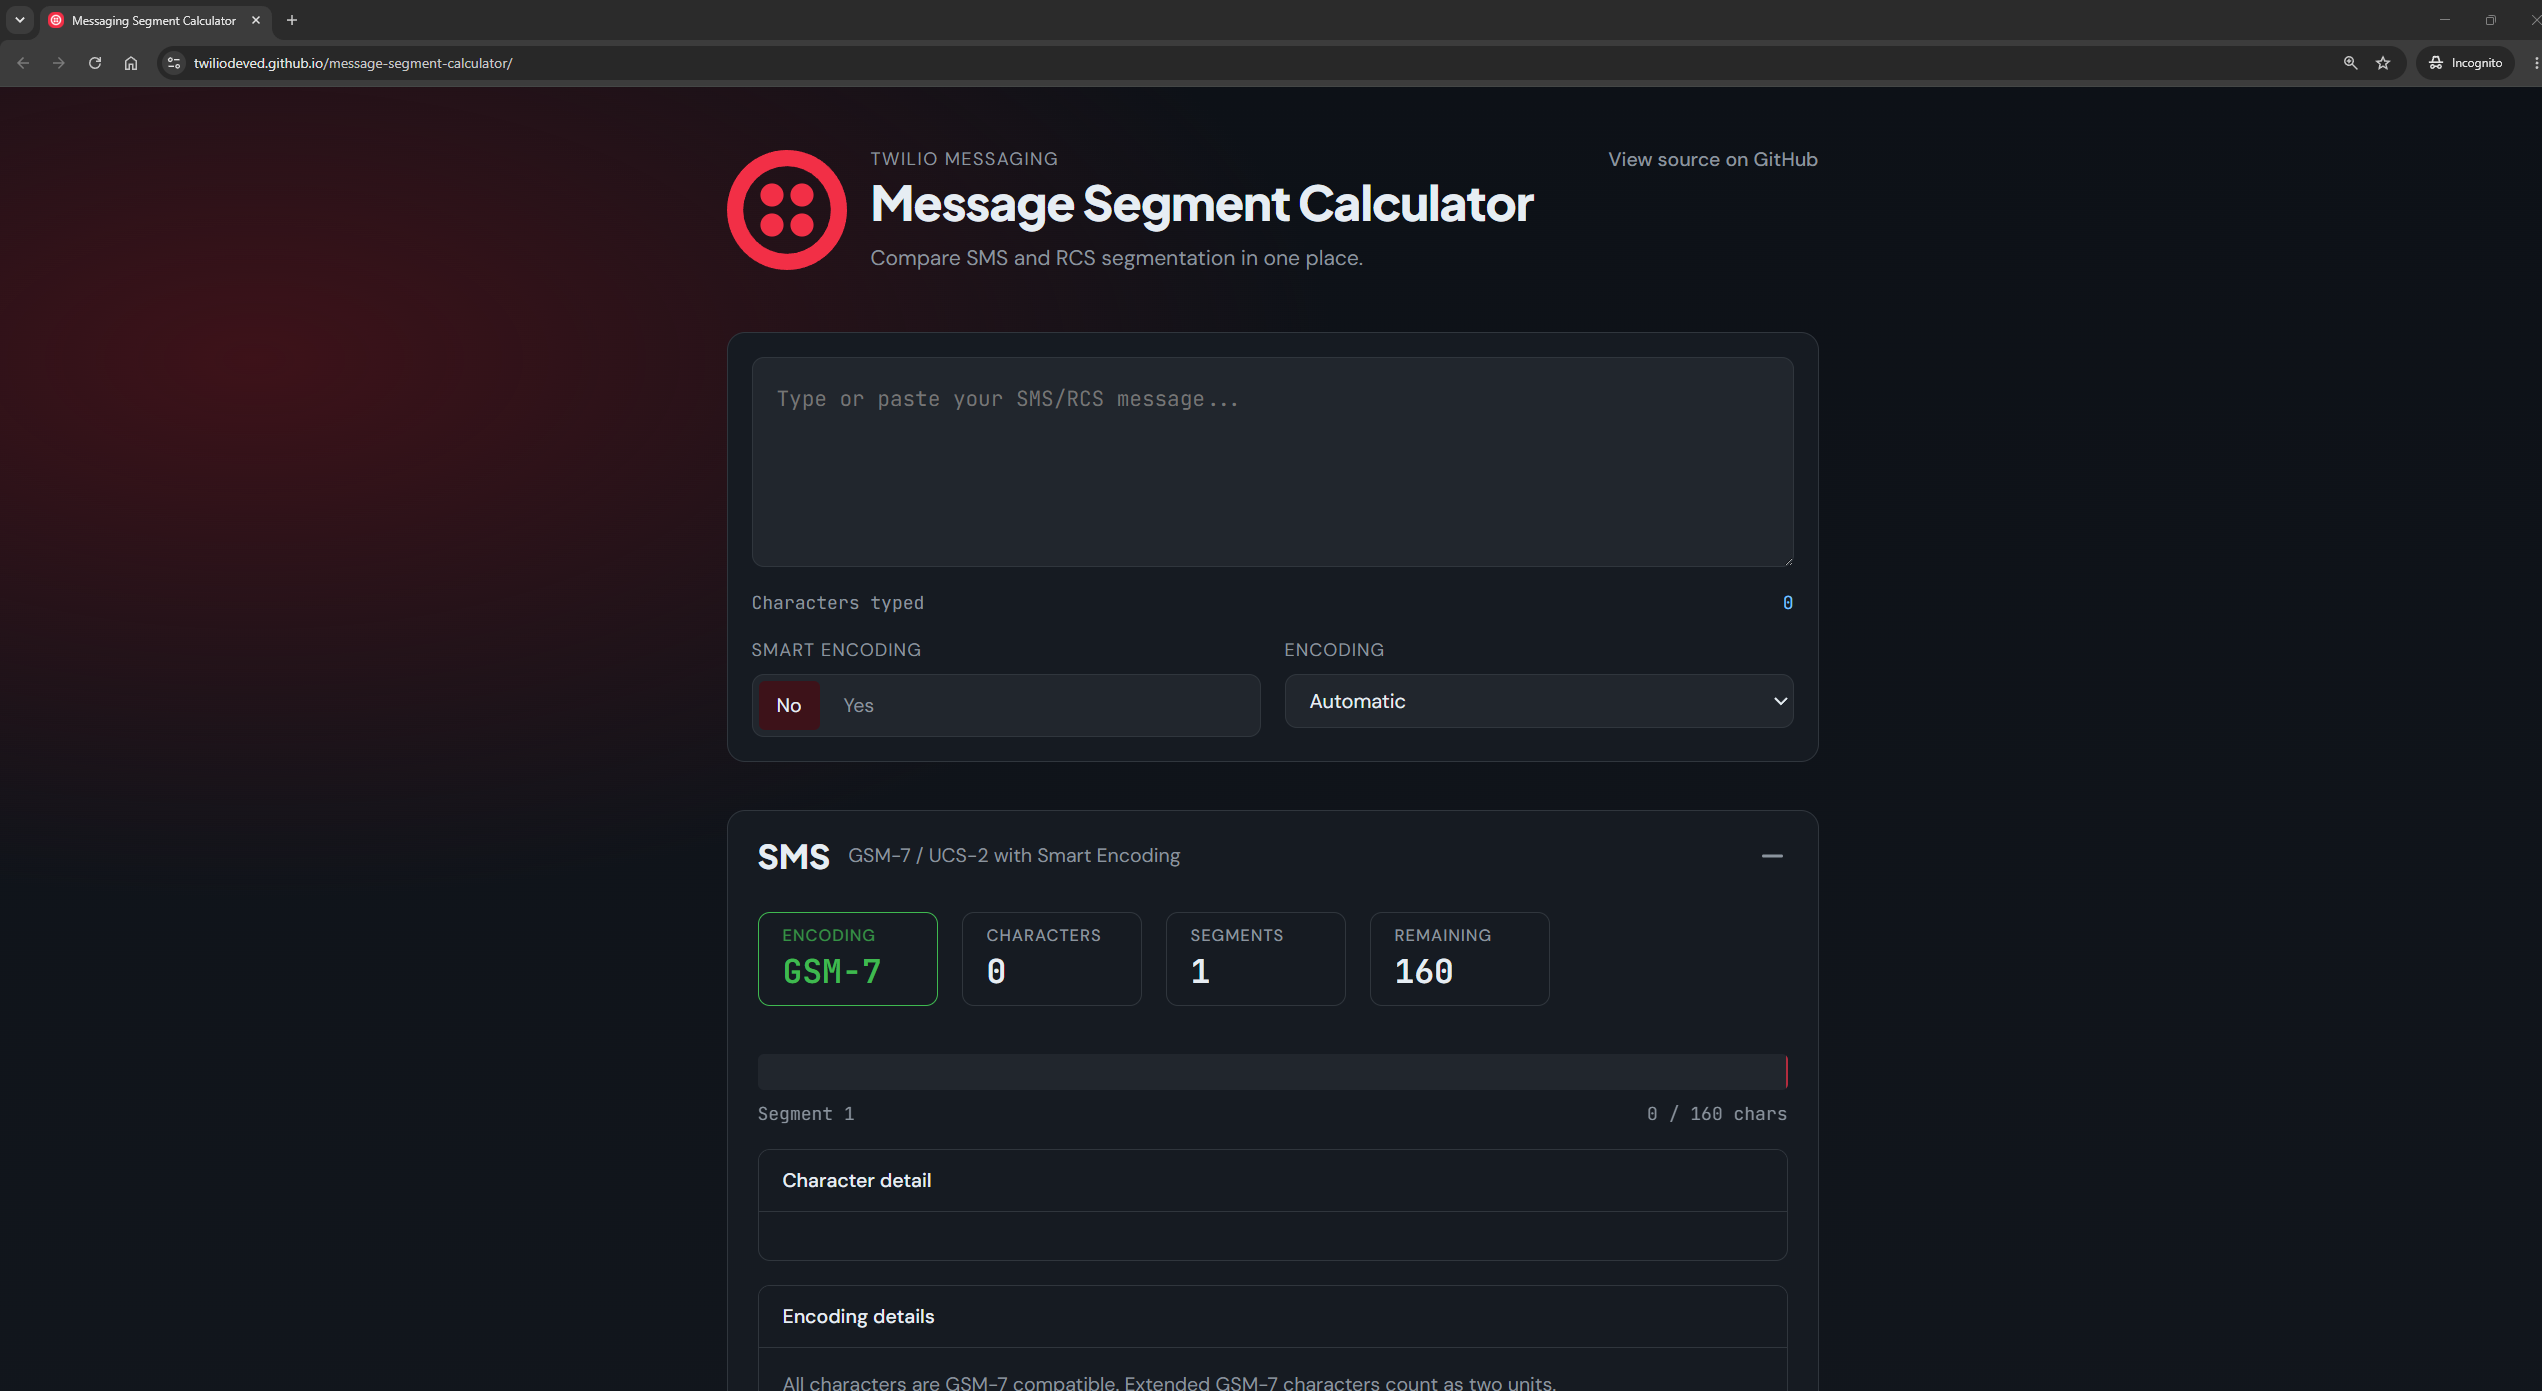Click the Segments count card
Image resolution: width=2542 pixels, height=1391 pixels.
pos(1255,958)
